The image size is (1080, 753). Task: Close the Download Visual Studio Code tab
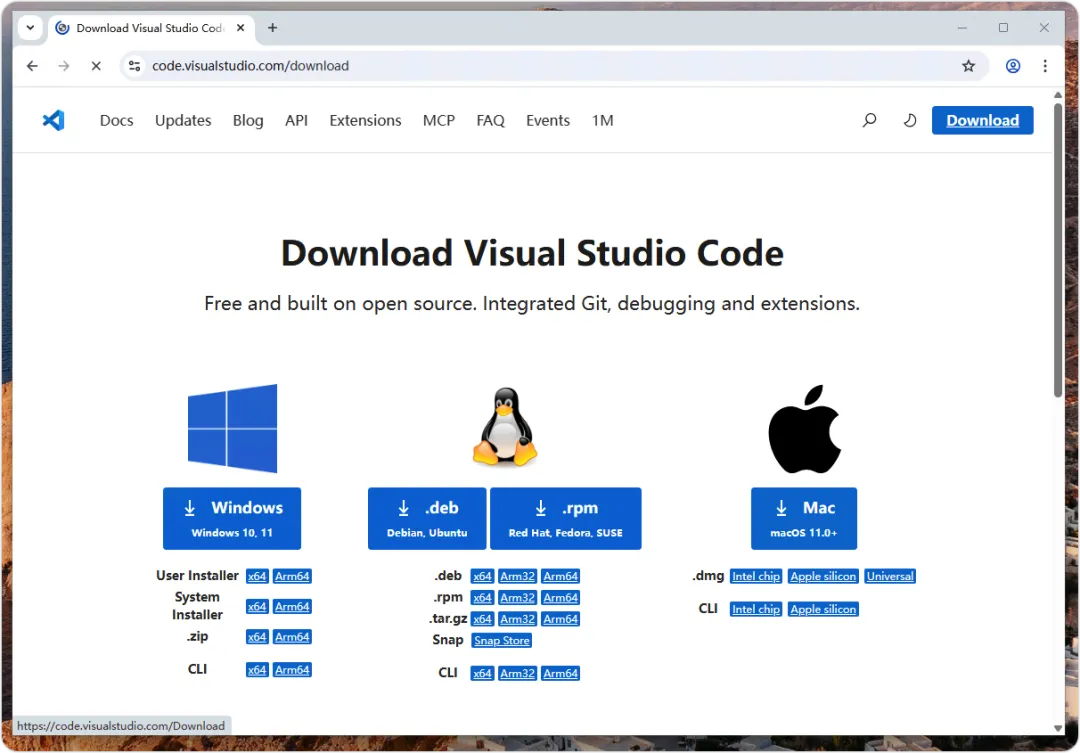click(x=240, y=28)
